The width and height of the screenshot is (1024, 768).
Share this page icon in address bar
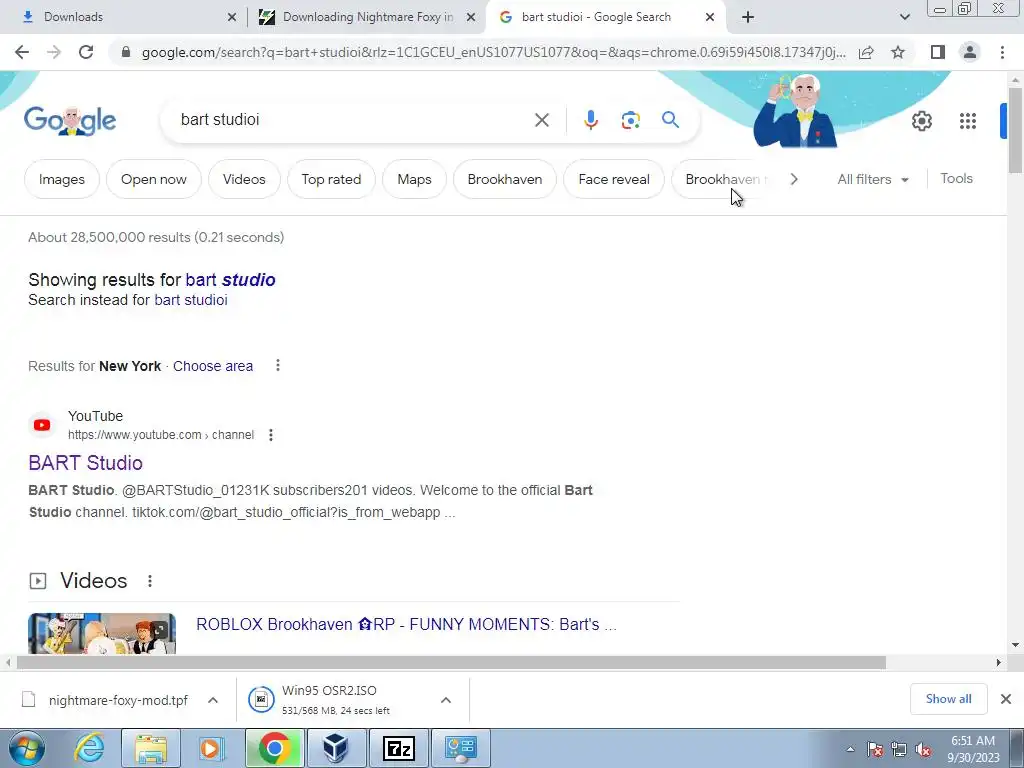866,52
